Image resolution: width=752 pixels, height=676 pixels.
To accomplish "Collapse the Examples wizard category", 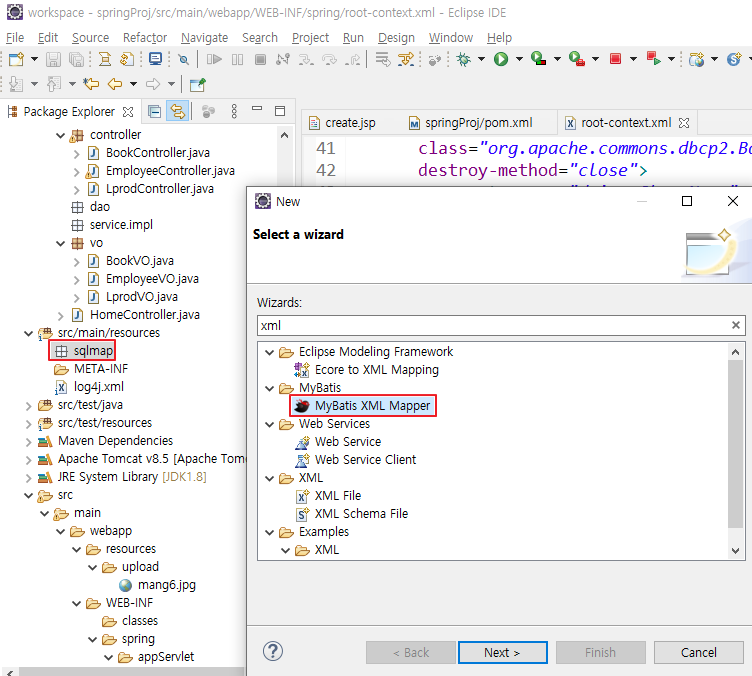I will 270,532.
